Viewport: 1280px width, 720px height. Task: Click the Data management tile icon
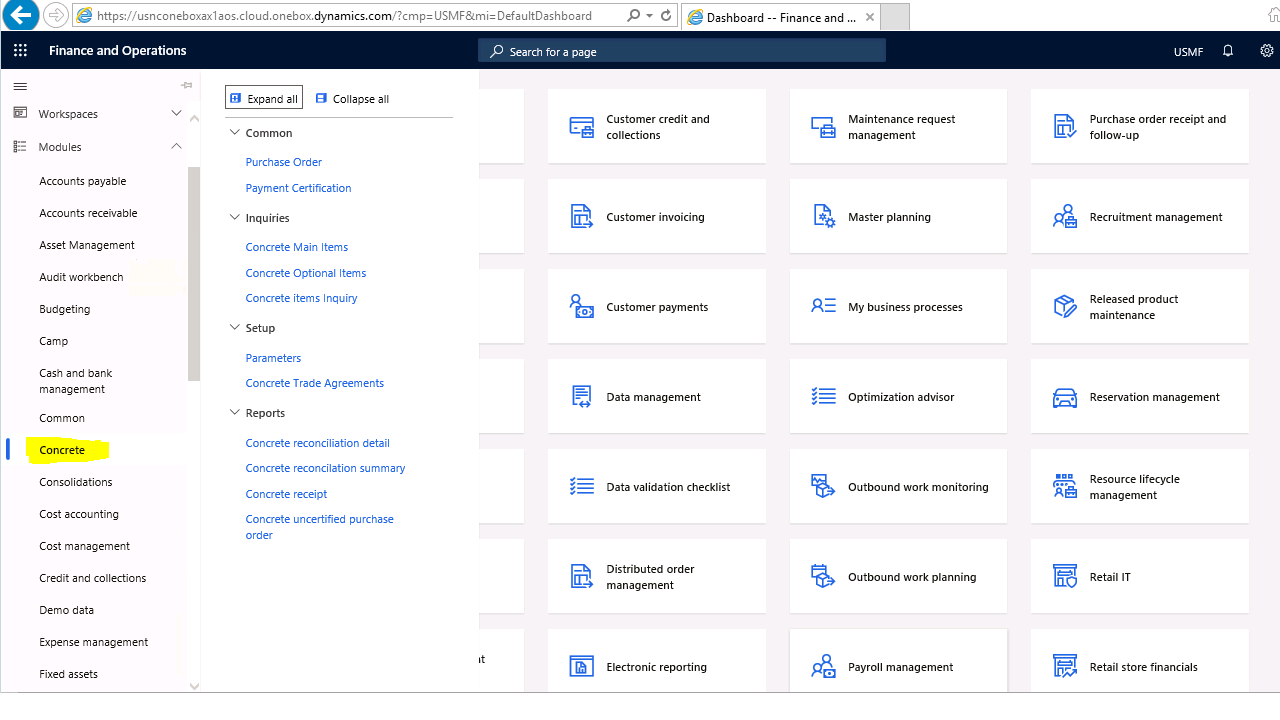pos(582,397)
